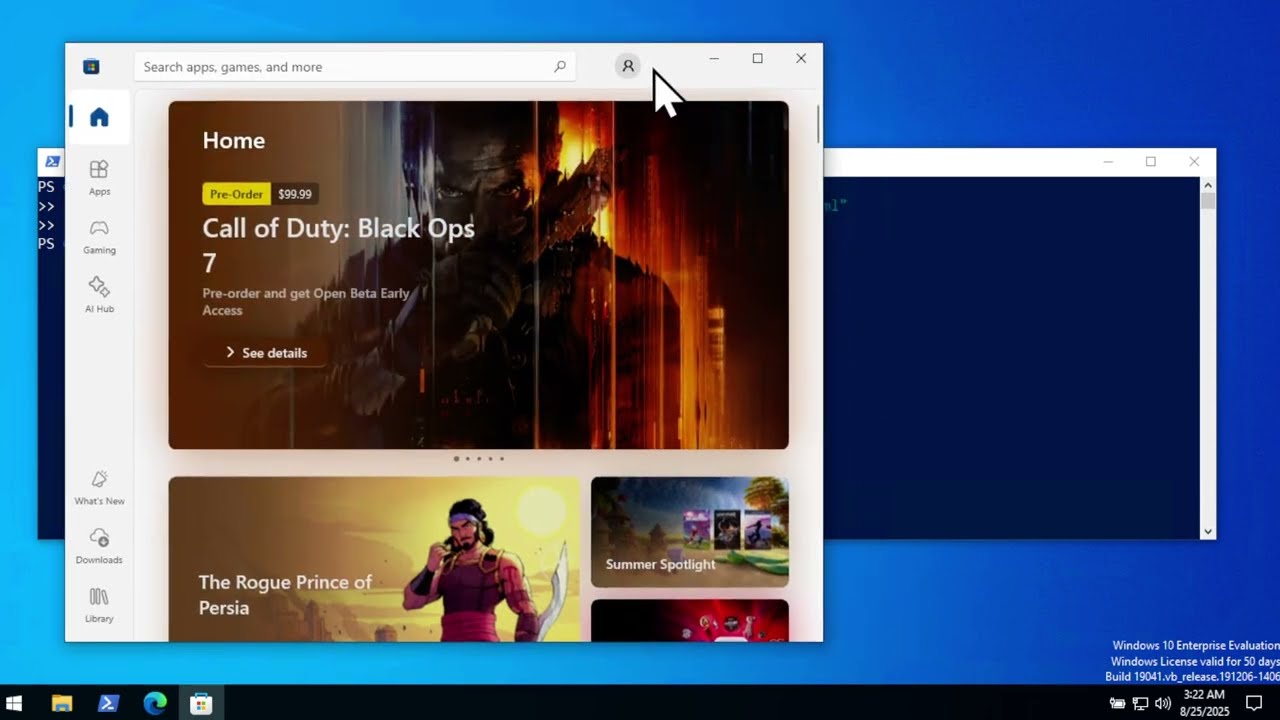
Task: Maximize the Microsoft Store window
Action: 757,58
